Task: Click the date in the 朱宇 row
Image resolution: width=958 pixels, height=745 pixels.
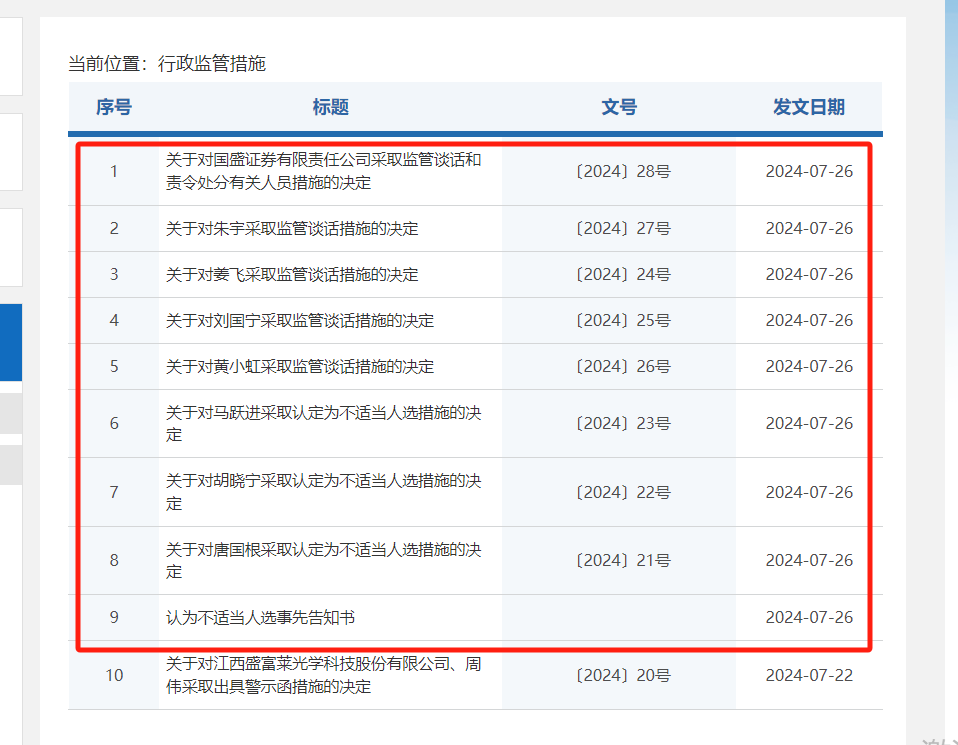Action: (809, 229)
